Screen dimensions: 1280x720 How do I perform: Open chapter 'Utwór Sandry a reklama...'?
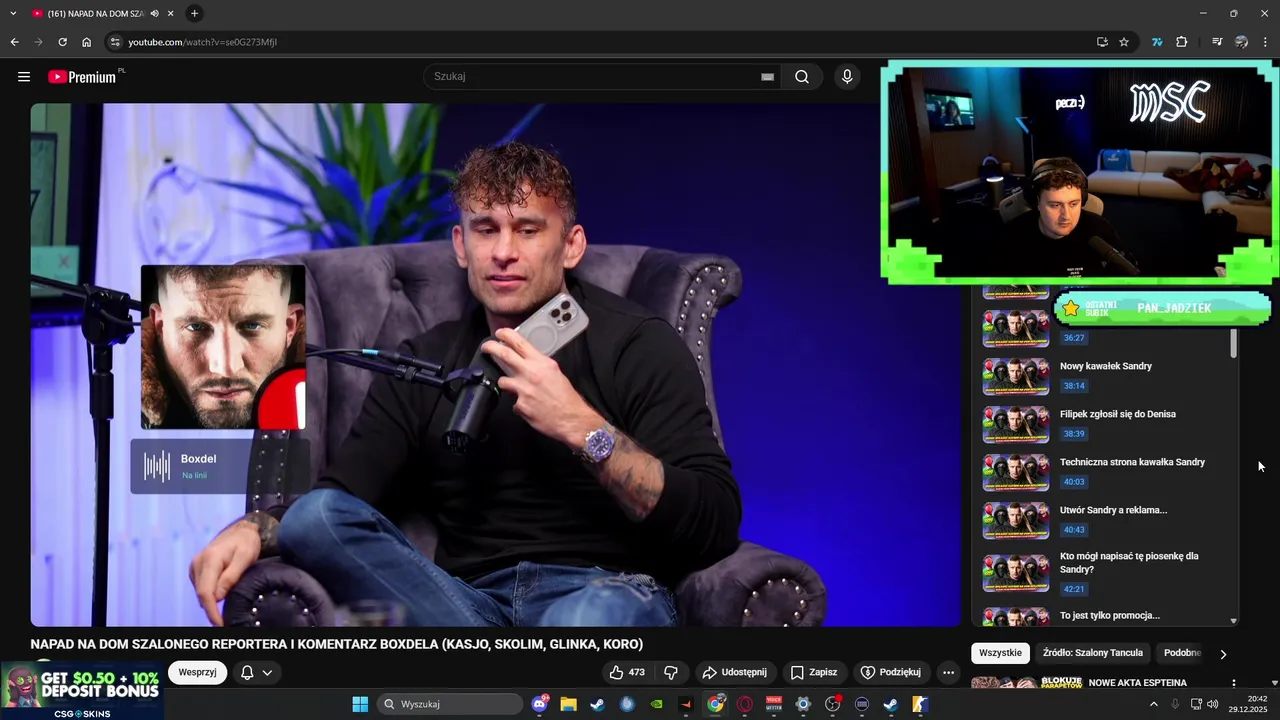pos(1113,510)
